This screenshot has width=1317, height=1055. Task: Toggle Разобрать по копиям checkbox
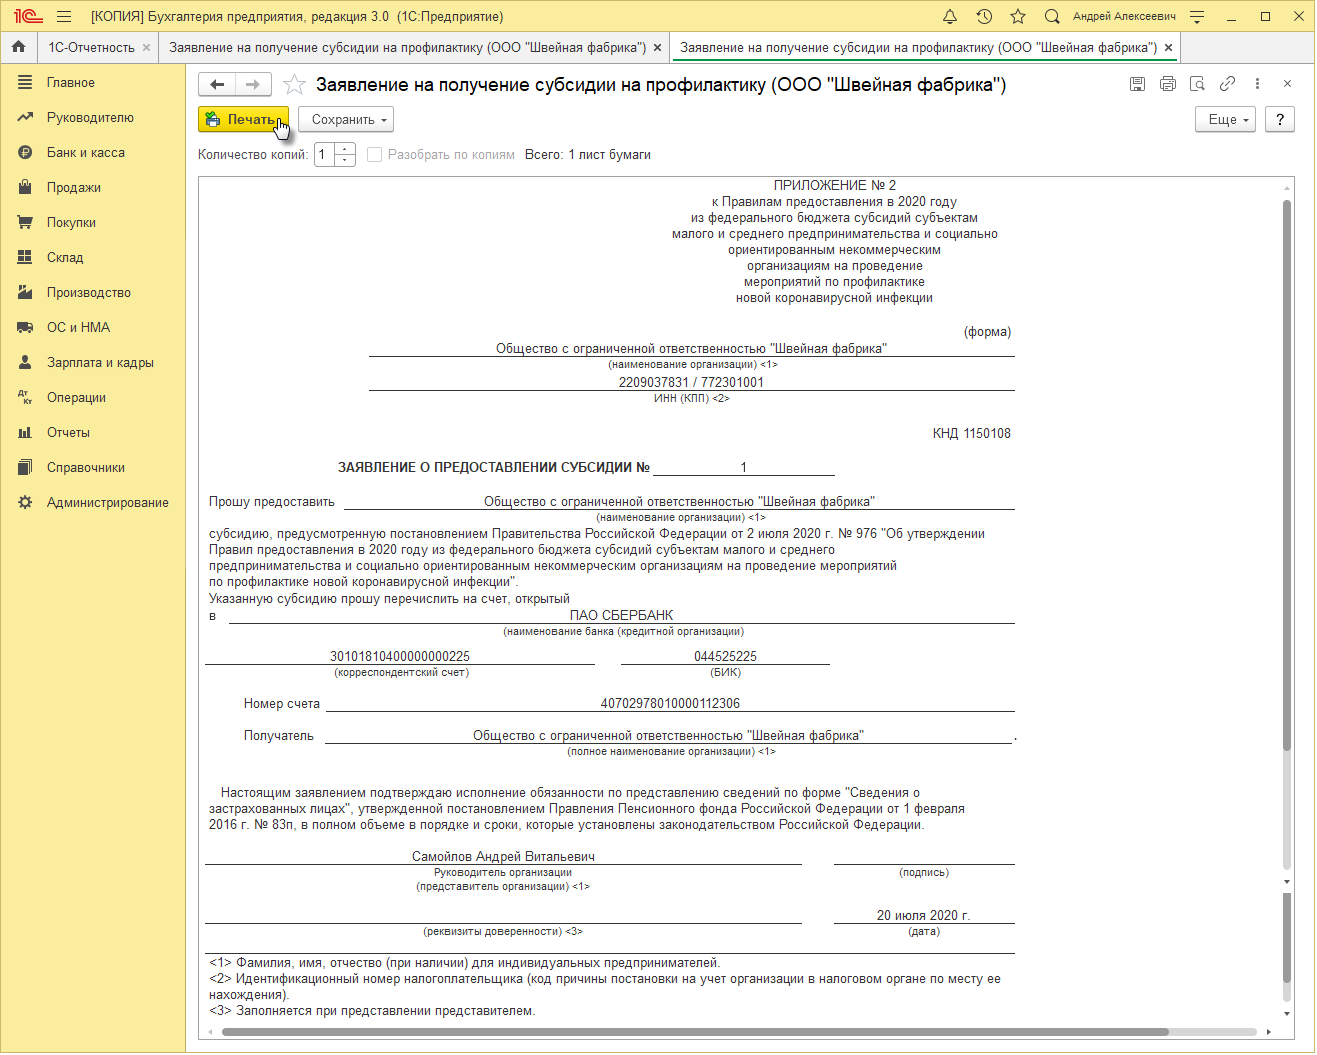pos(375,155)
